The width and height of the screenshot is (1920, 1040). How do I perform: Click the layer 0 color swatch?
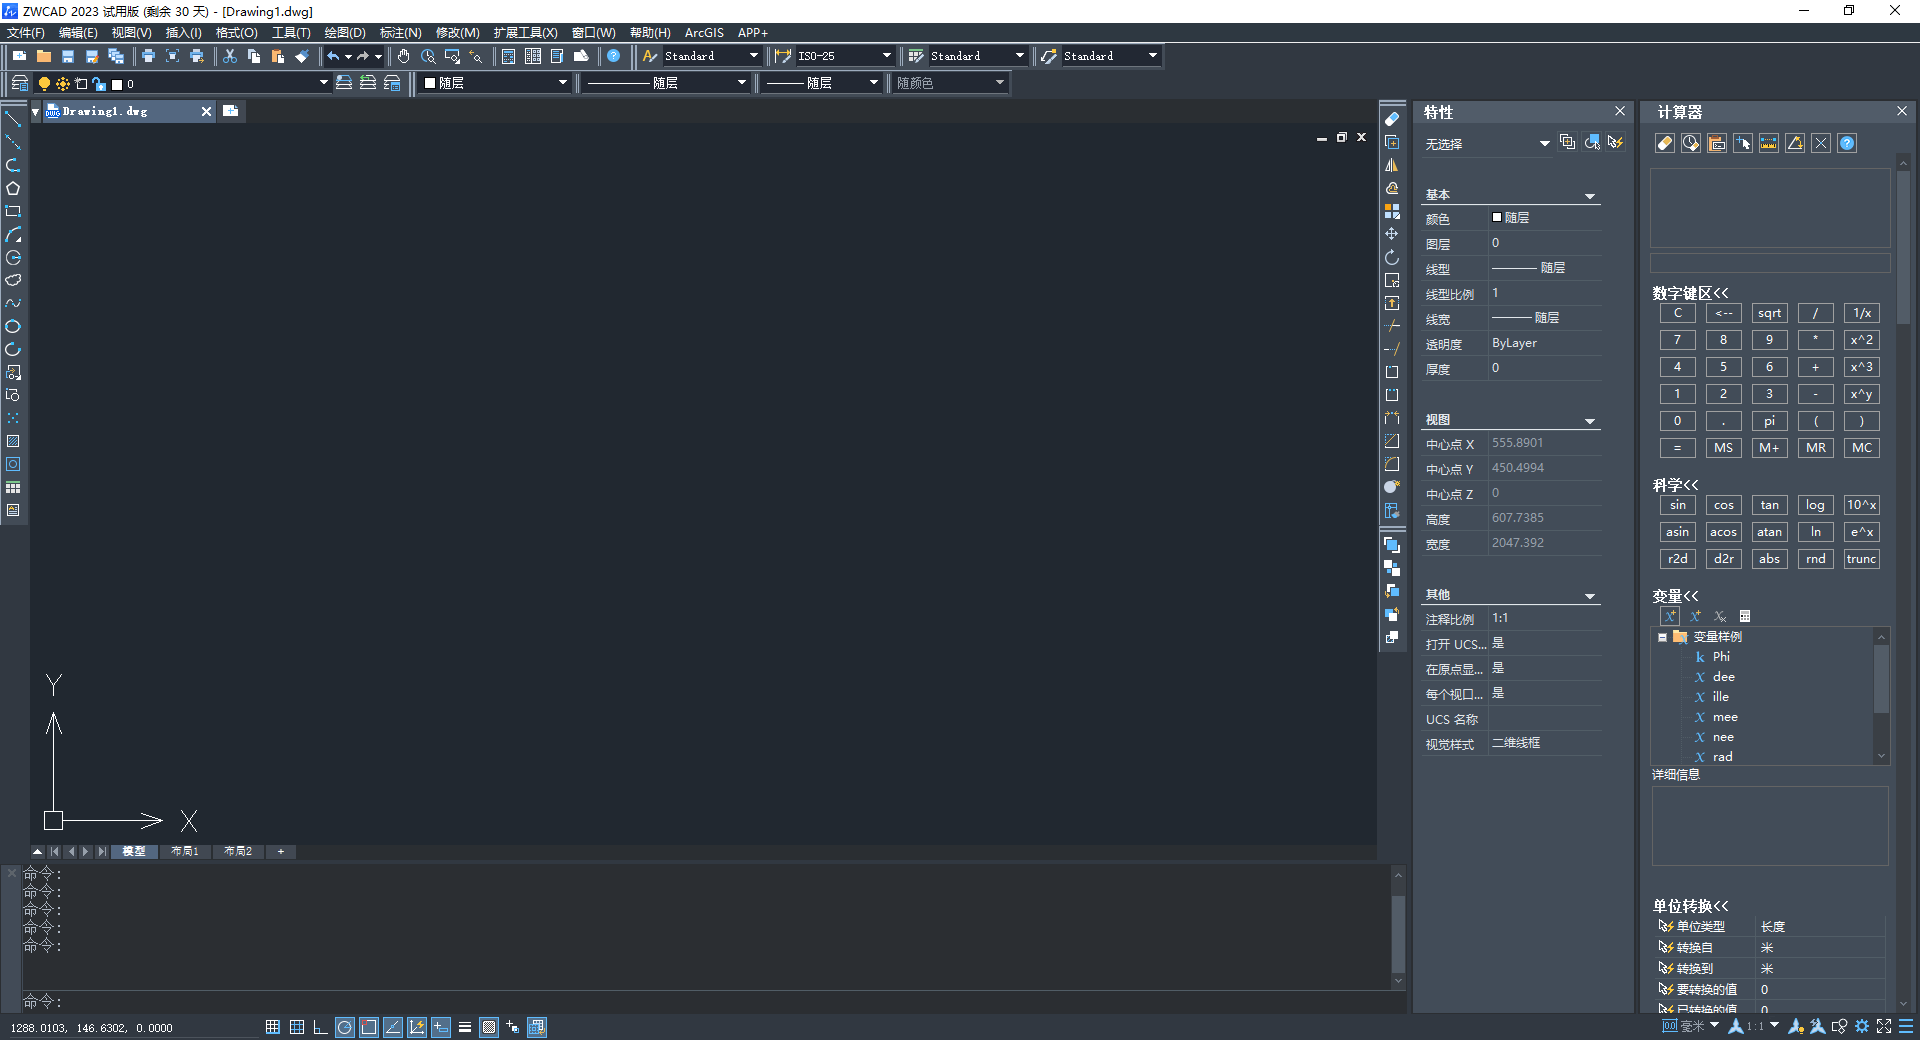pyautogui.click(x=117, y=84)
